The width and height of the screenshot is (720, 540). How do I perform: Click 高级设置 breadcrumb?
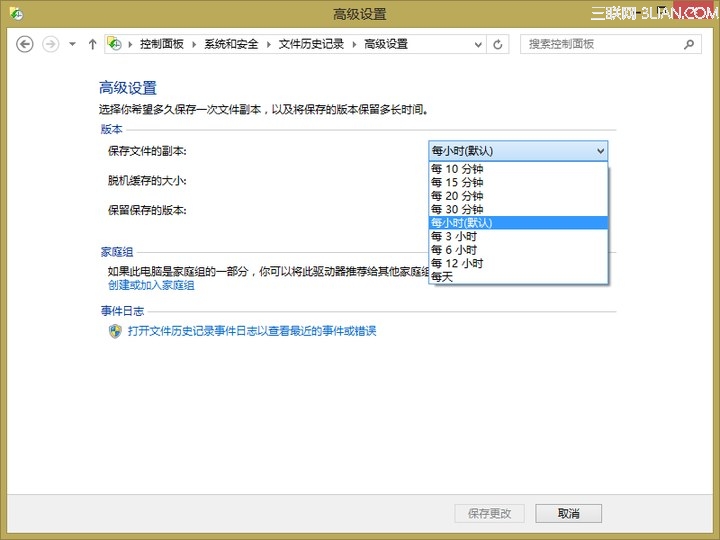coord(386,44)
